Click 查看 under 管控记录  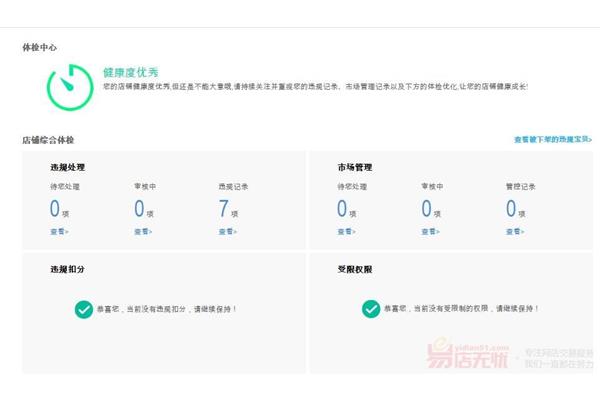515,232
